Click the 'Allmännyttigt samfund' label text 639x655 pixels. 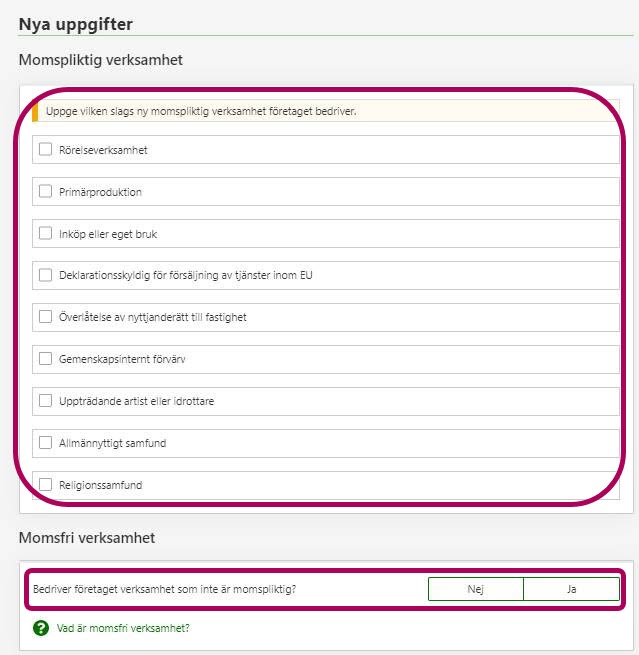tap(114, 443)
